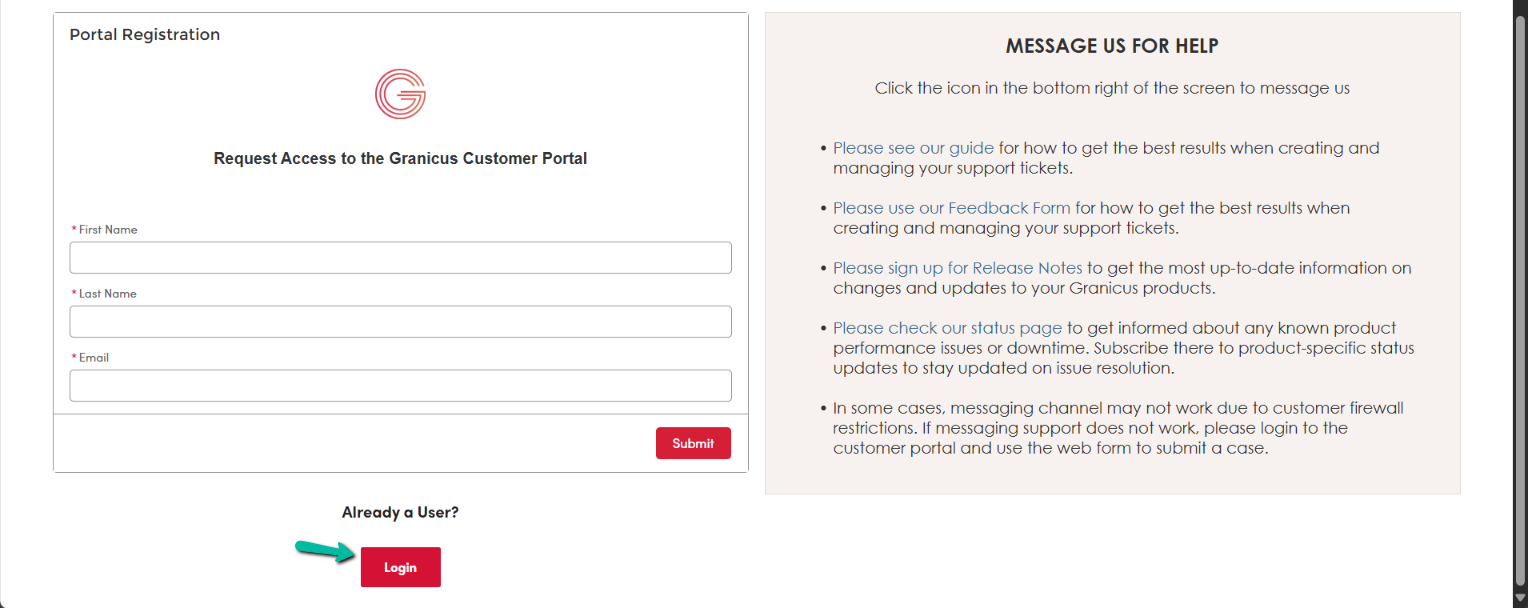Click the red Login button
Image resolution: width=1528 pixels, height=608 pixels.
[400, 567]
